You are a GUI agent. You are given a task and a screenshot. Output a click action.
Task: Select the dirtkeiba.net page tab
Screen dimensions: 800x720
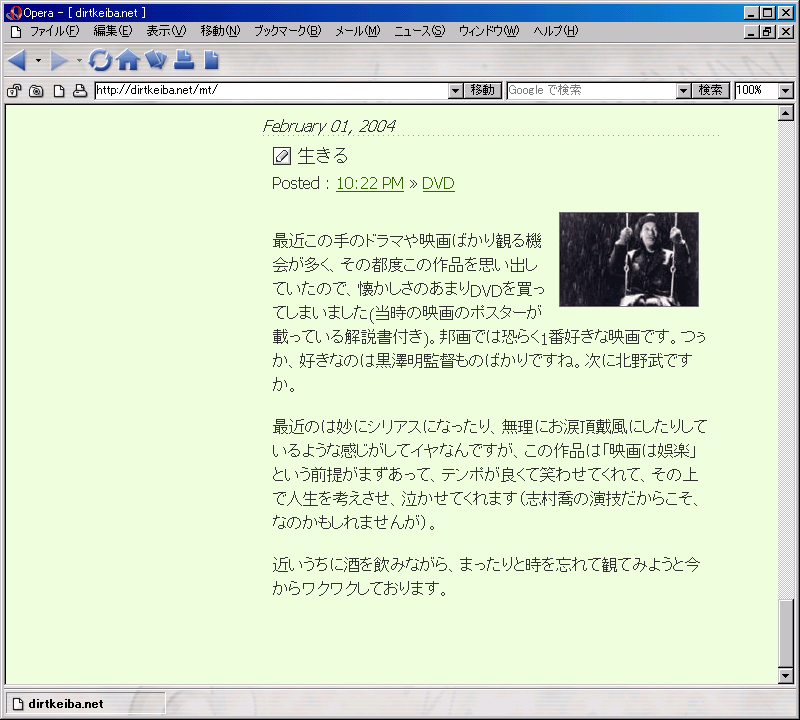pos(85,704)
